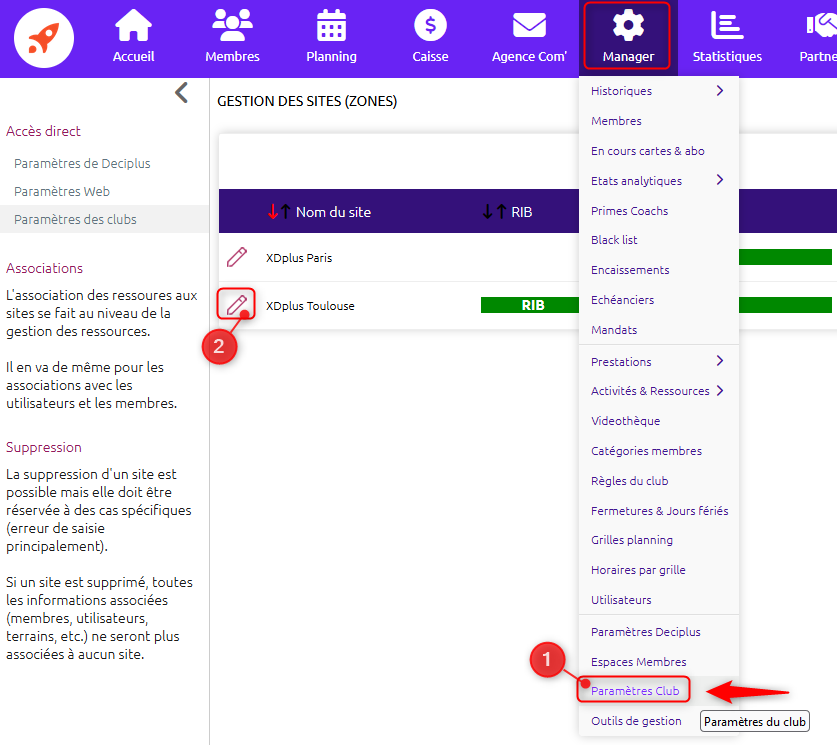Collapse the sidebar with left chevron
The height and width of the screenshot is (745, 837).
coord(181,93)
